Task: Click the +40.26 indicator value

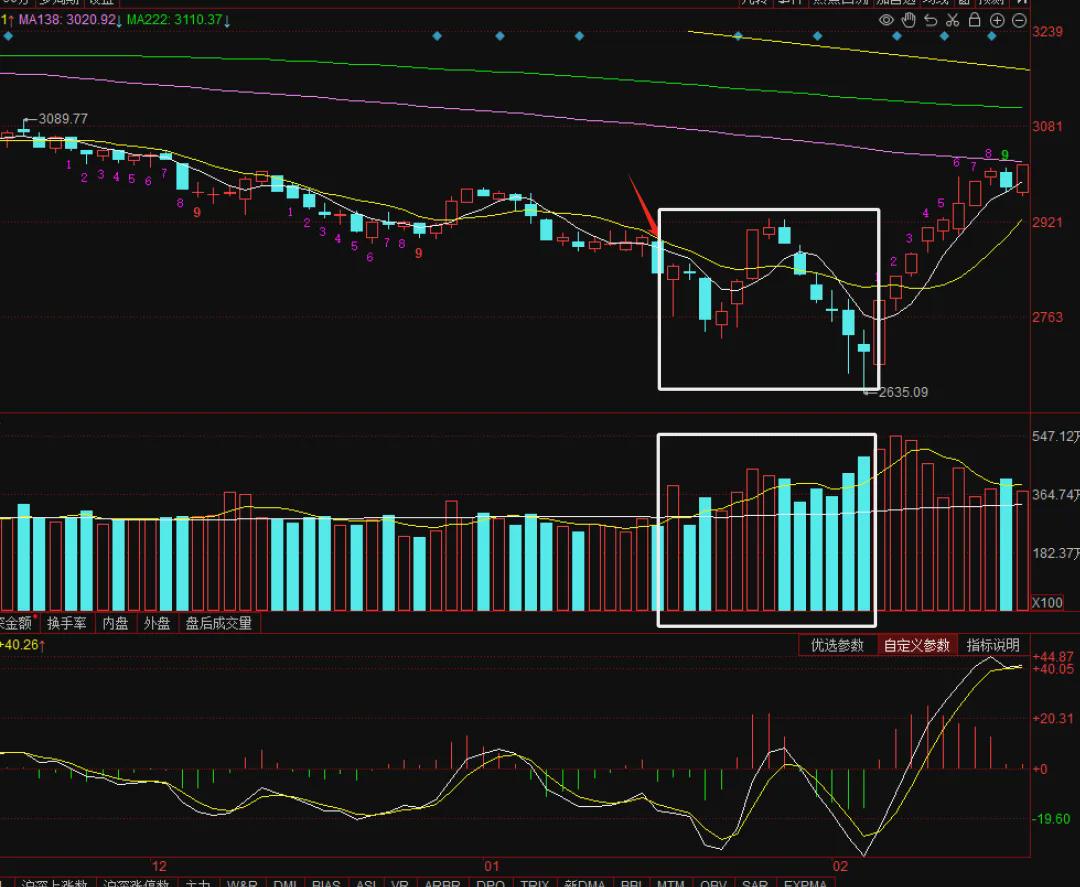Action: 21,645
